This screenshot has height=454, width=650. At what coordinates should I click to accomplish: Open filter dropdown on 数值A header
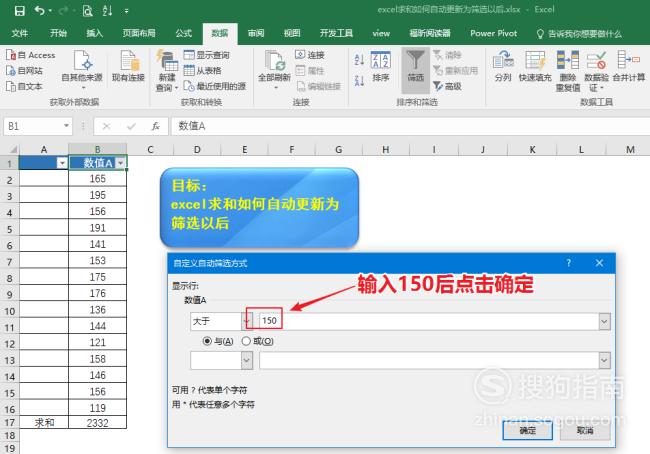121,163
